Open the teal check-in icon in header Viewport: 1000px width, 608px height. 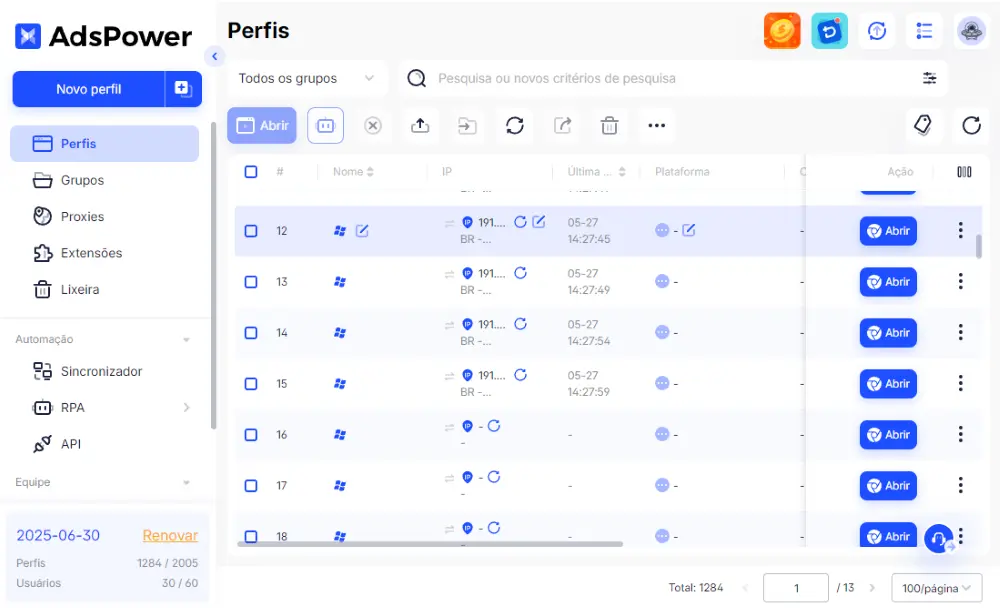click(x=829, y=31)
